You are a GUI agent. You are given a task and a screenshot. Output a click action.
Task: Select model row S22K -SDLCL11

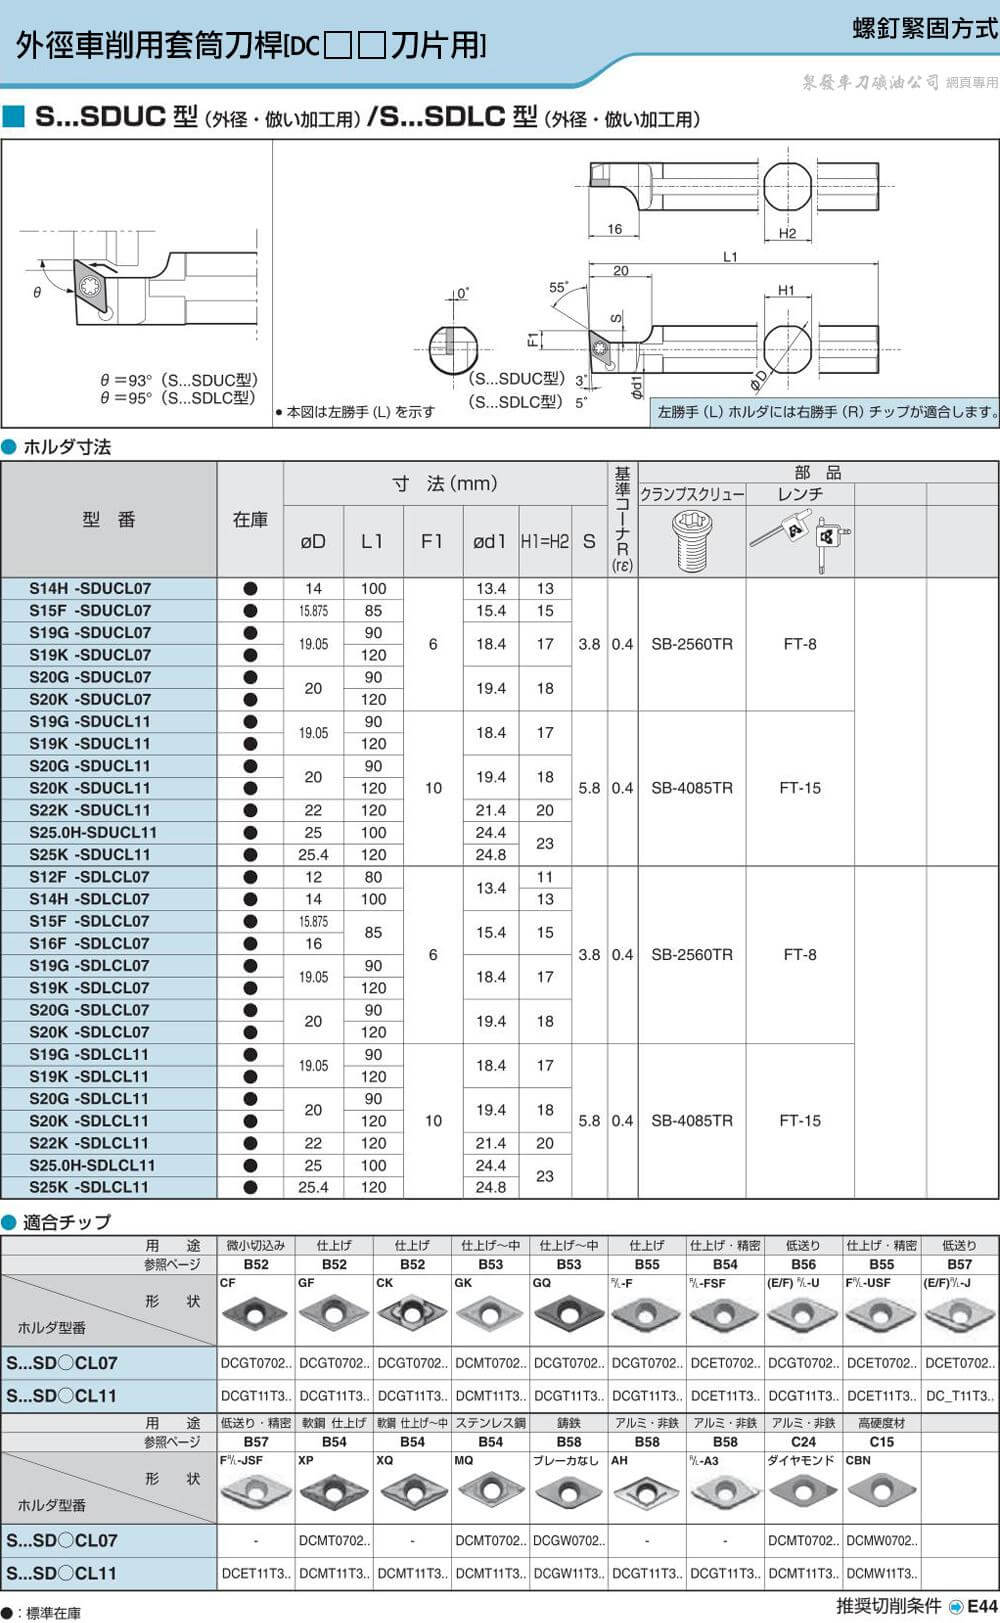pyautogui.click(x=109, y=1143)
